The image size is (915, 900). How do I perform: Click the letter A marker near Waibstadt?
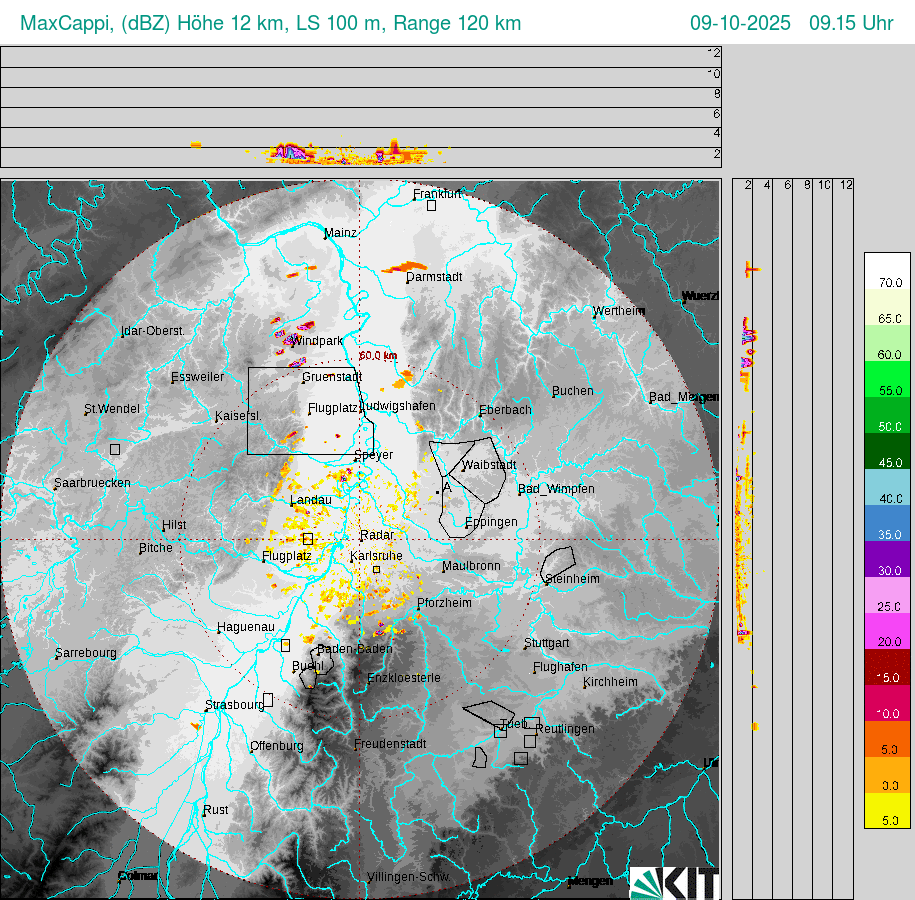click(x=446, y=488)
